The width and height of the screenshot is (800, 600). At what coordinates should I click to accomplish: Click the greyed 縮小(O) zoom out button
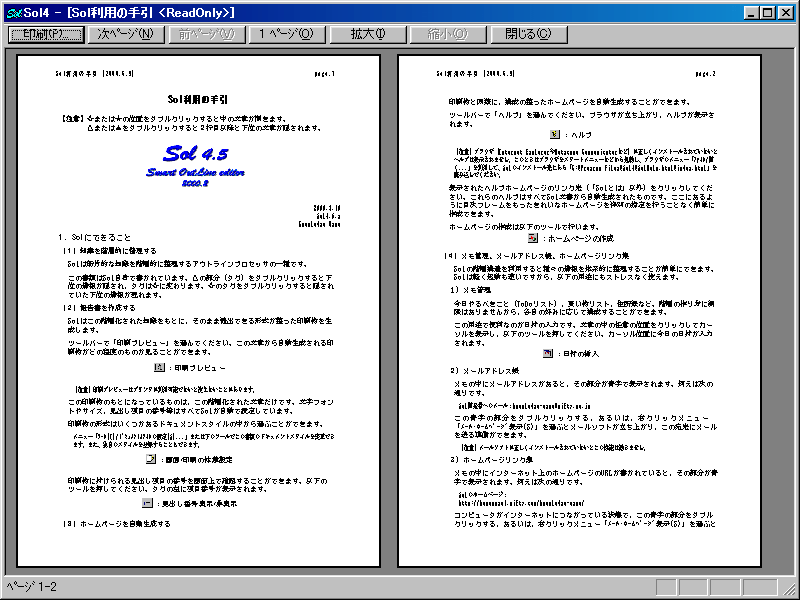pos(447,34)
